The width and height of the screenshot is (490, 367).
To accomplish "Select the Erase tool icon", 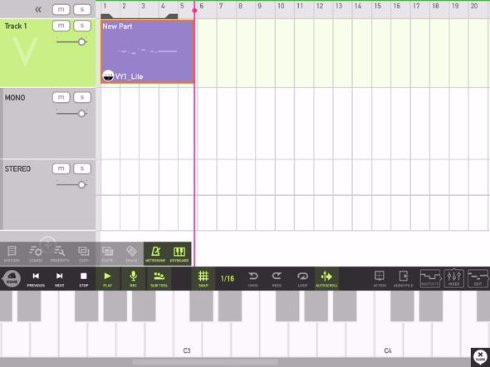I will tap(131, 254).
